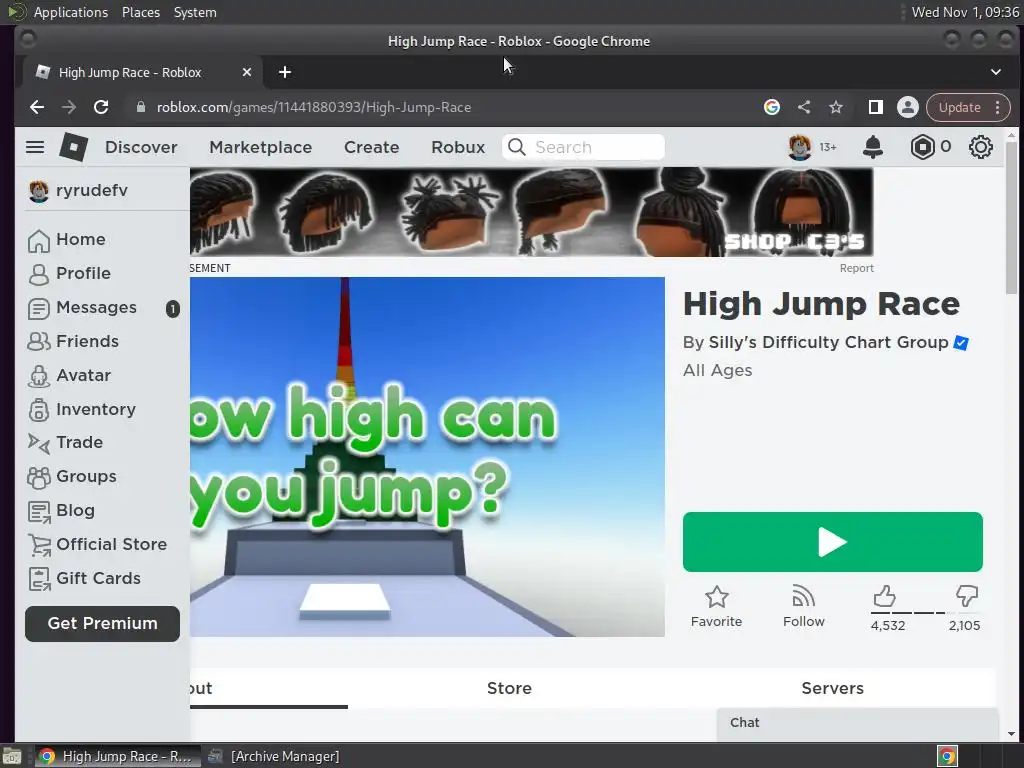Image resolution: width=1024 pixels, height=768 pixels.
Task: Reload the page
Action: pos(101,107)
